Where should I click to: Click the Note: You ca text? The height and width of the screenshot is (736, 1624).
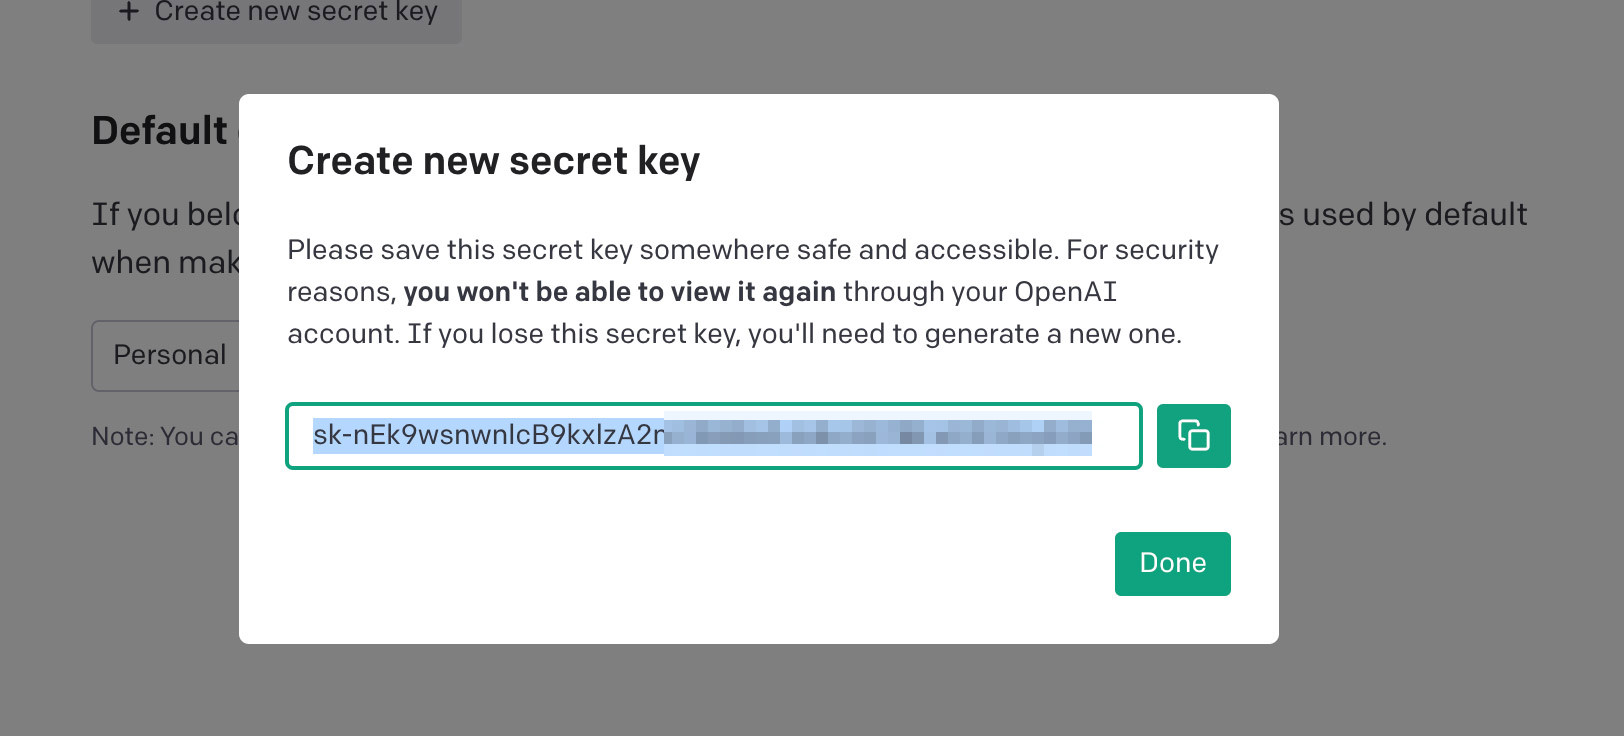click(x=165, y=437)
